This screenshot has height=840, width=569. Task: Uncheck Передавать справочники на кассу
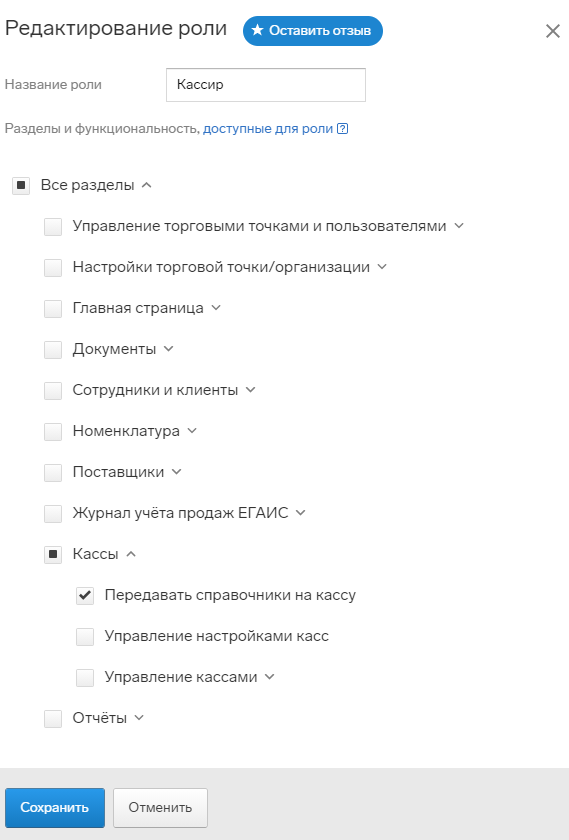click(85, 595)
